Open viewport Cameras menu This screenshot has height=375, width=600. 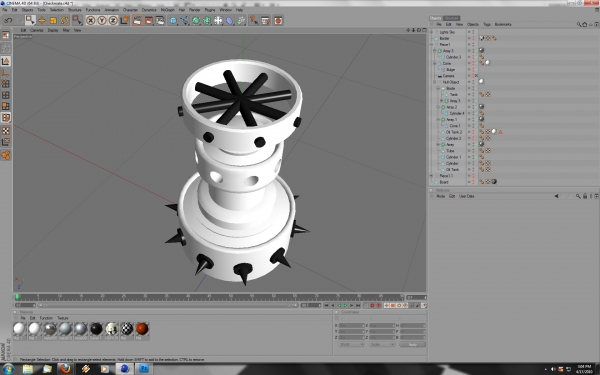coord(37,30)
